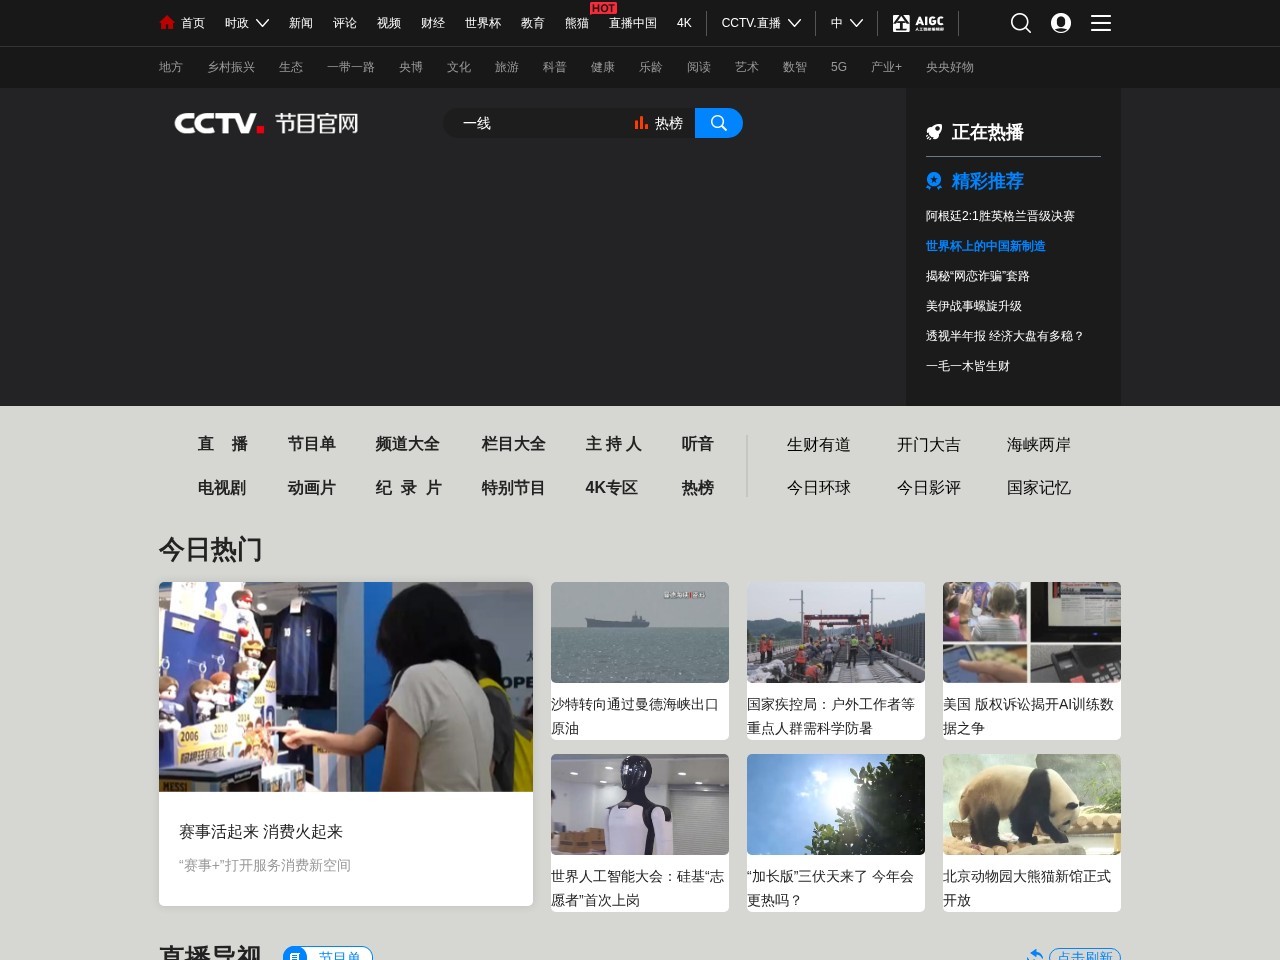Click the badge icon beside 精彩推荐
1280x960 pixels.
[934, 181]
